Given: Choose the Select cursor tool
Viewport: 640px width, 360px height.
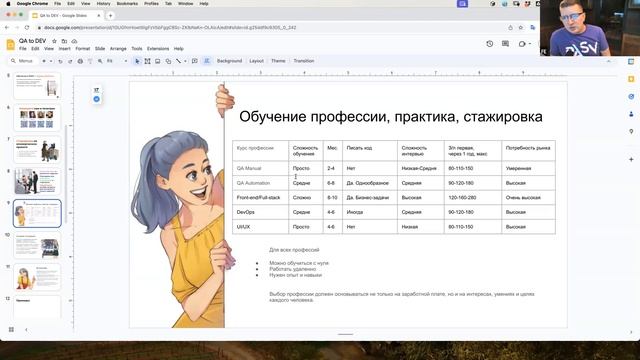Looking at the screenshot, I should pyautogui.click(x=137, y=61).
